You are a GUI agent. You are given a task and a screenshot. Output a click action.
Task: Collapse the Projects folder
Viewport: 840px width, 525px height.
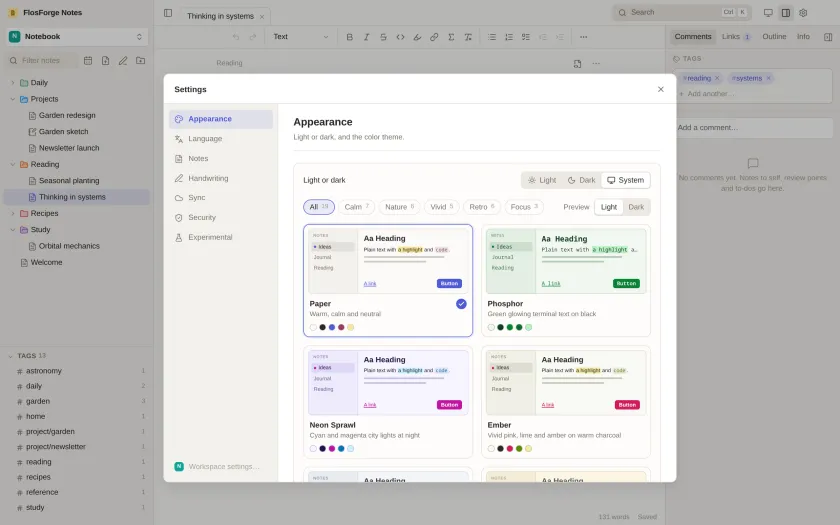(12, 99)
